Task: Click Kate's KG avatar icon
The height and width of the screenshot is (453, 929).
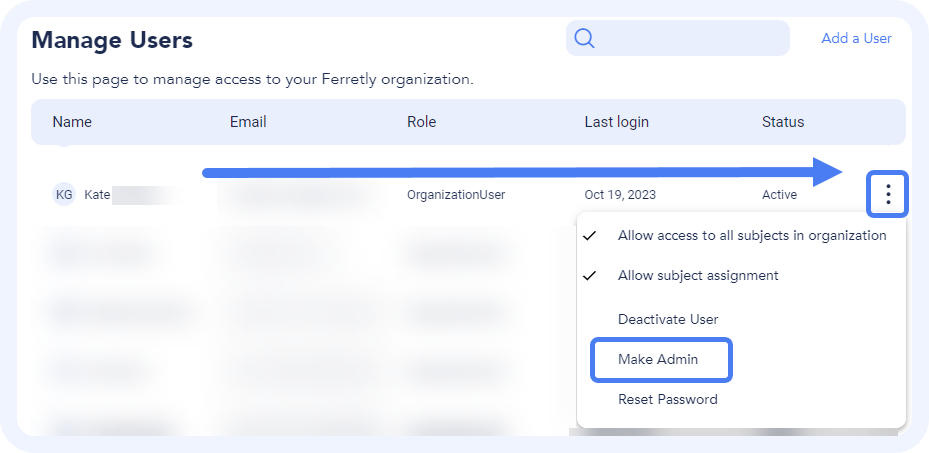Action: pyautogui.click(x=64, y=195)
